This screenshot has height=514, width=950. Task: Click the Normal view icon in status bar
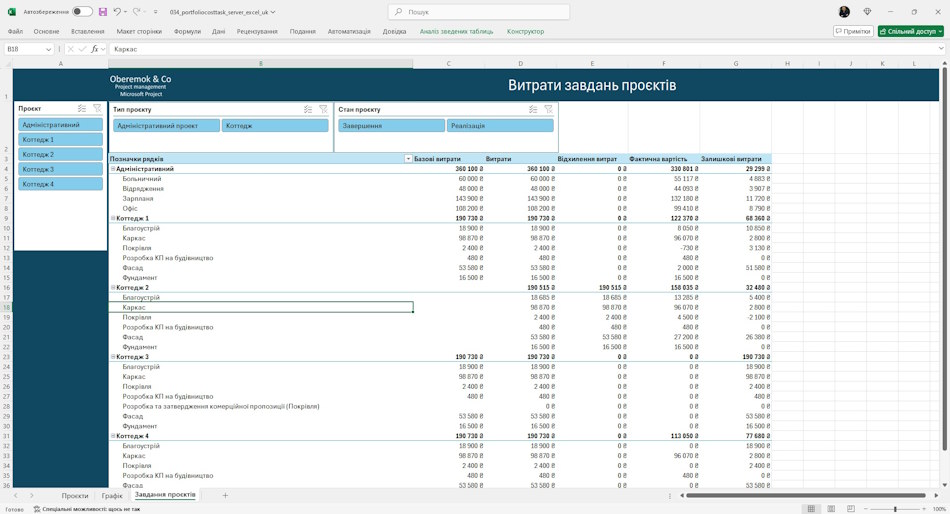pyautogui.click(x=811, y=509)
